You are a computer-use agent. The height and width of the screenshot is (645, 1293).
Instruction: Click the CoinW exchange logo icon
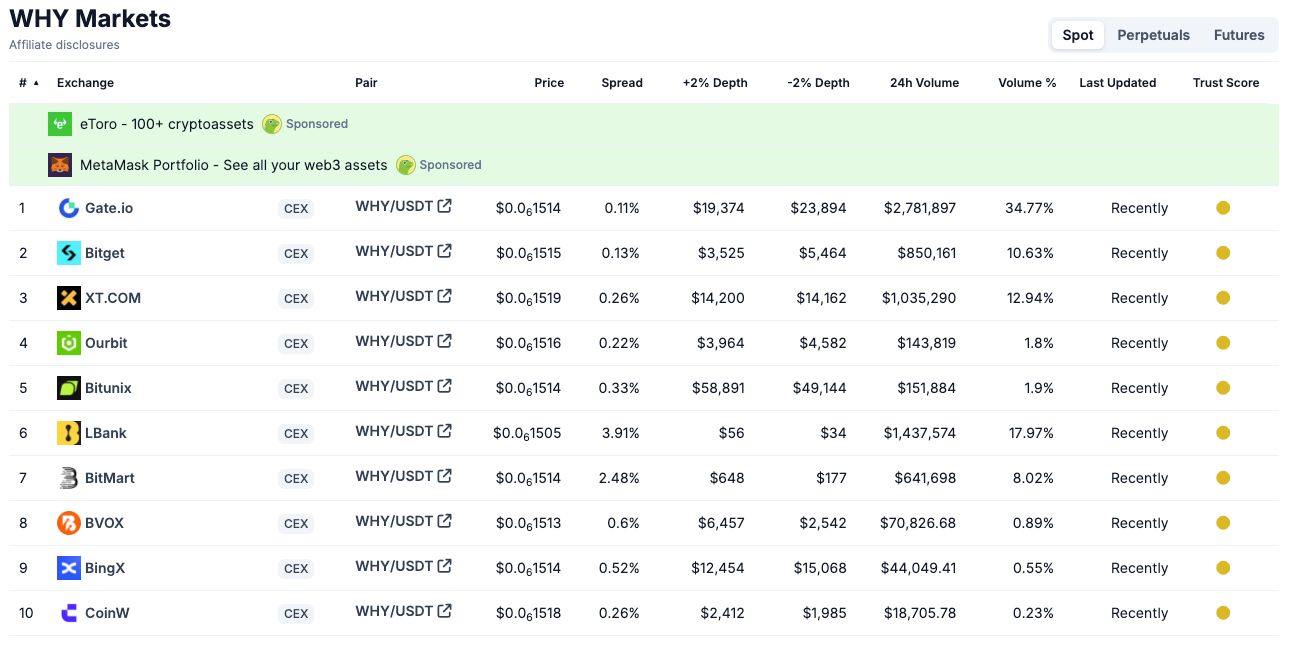pyautogui.click(x=68, y=613)
